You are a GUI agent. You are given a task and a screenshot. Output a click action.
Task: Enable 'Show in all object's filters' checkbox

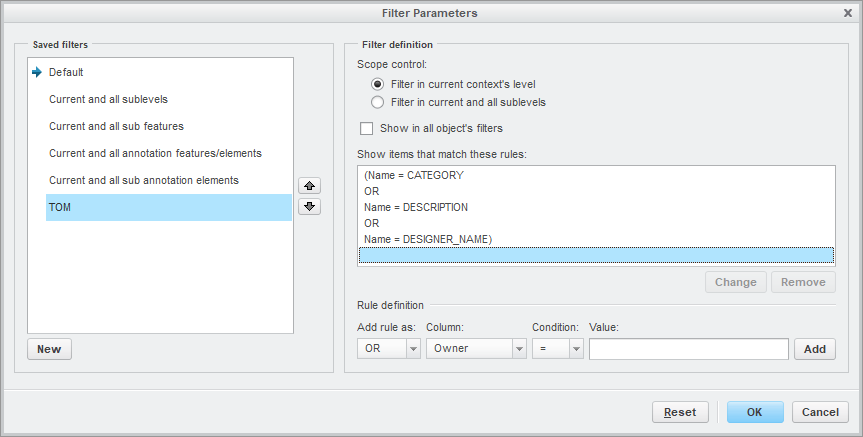367,129
